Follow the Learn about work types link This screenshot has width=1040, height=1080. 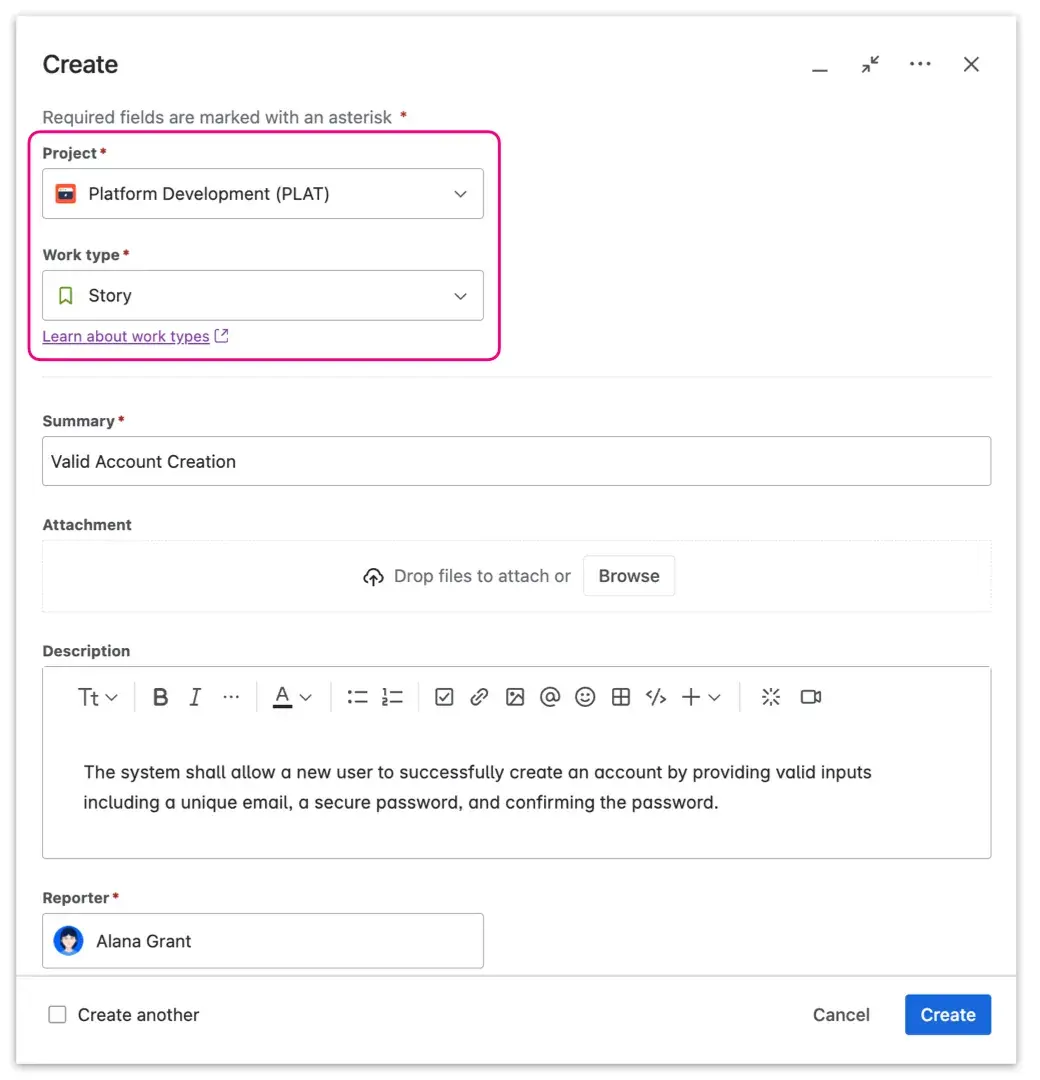point(126,336)
